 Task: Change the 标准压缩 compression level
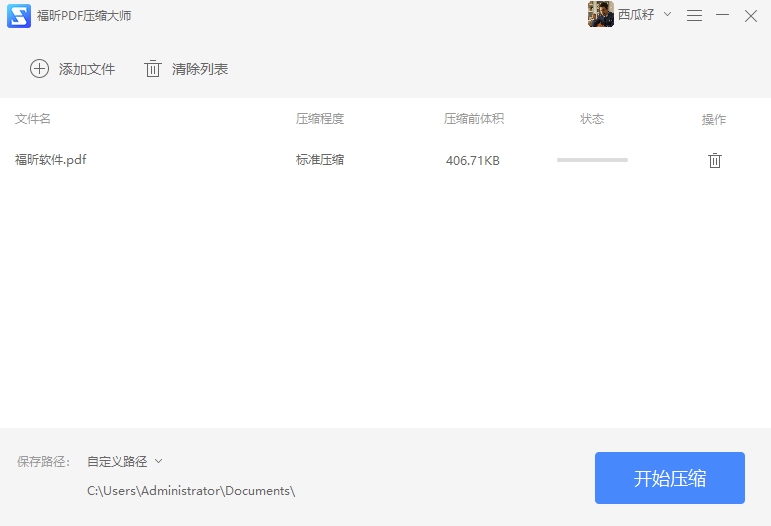320,160
